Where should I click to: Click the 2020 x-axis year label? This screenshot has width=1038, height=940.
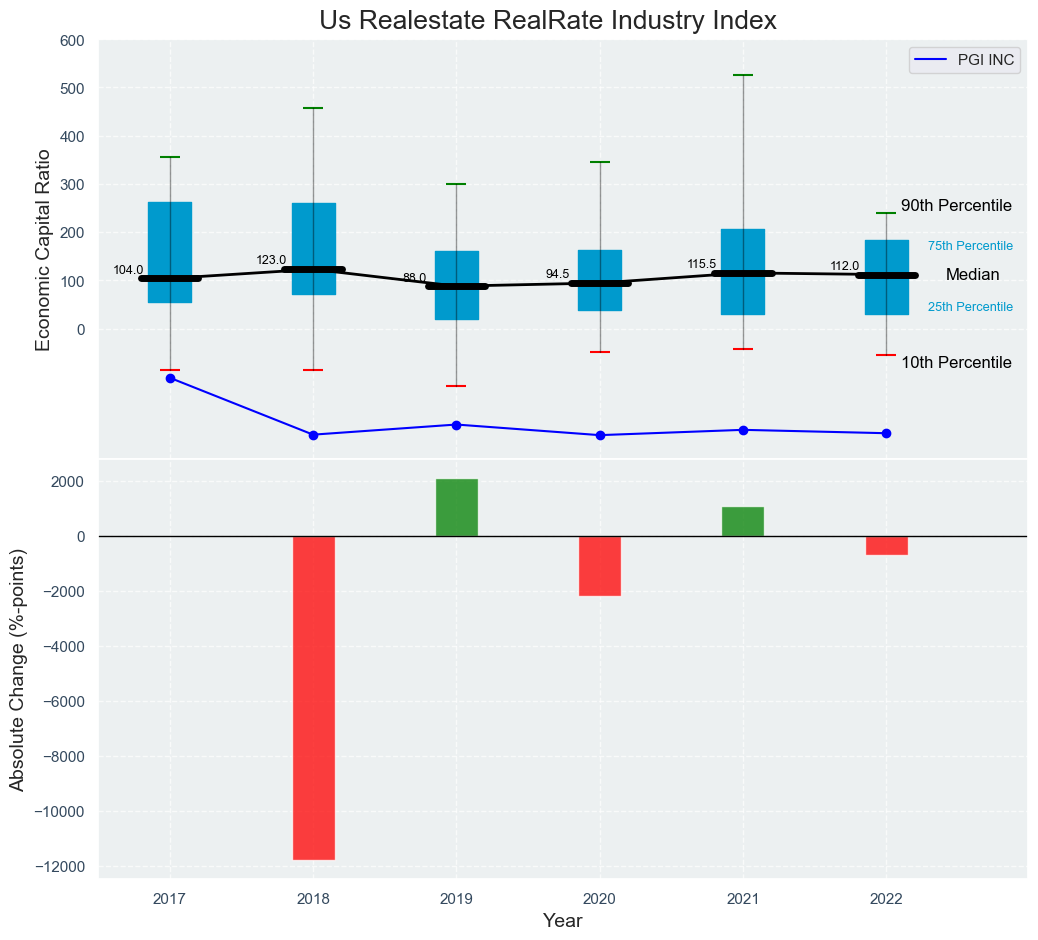pos(600,900)
